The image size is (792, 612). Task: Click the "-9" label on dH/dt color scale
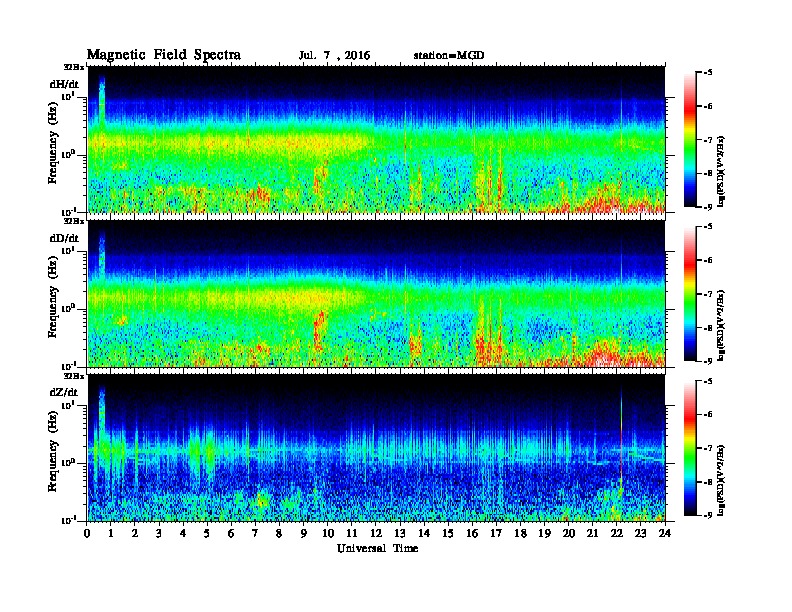pyautogui.click(x=707, y=207)
